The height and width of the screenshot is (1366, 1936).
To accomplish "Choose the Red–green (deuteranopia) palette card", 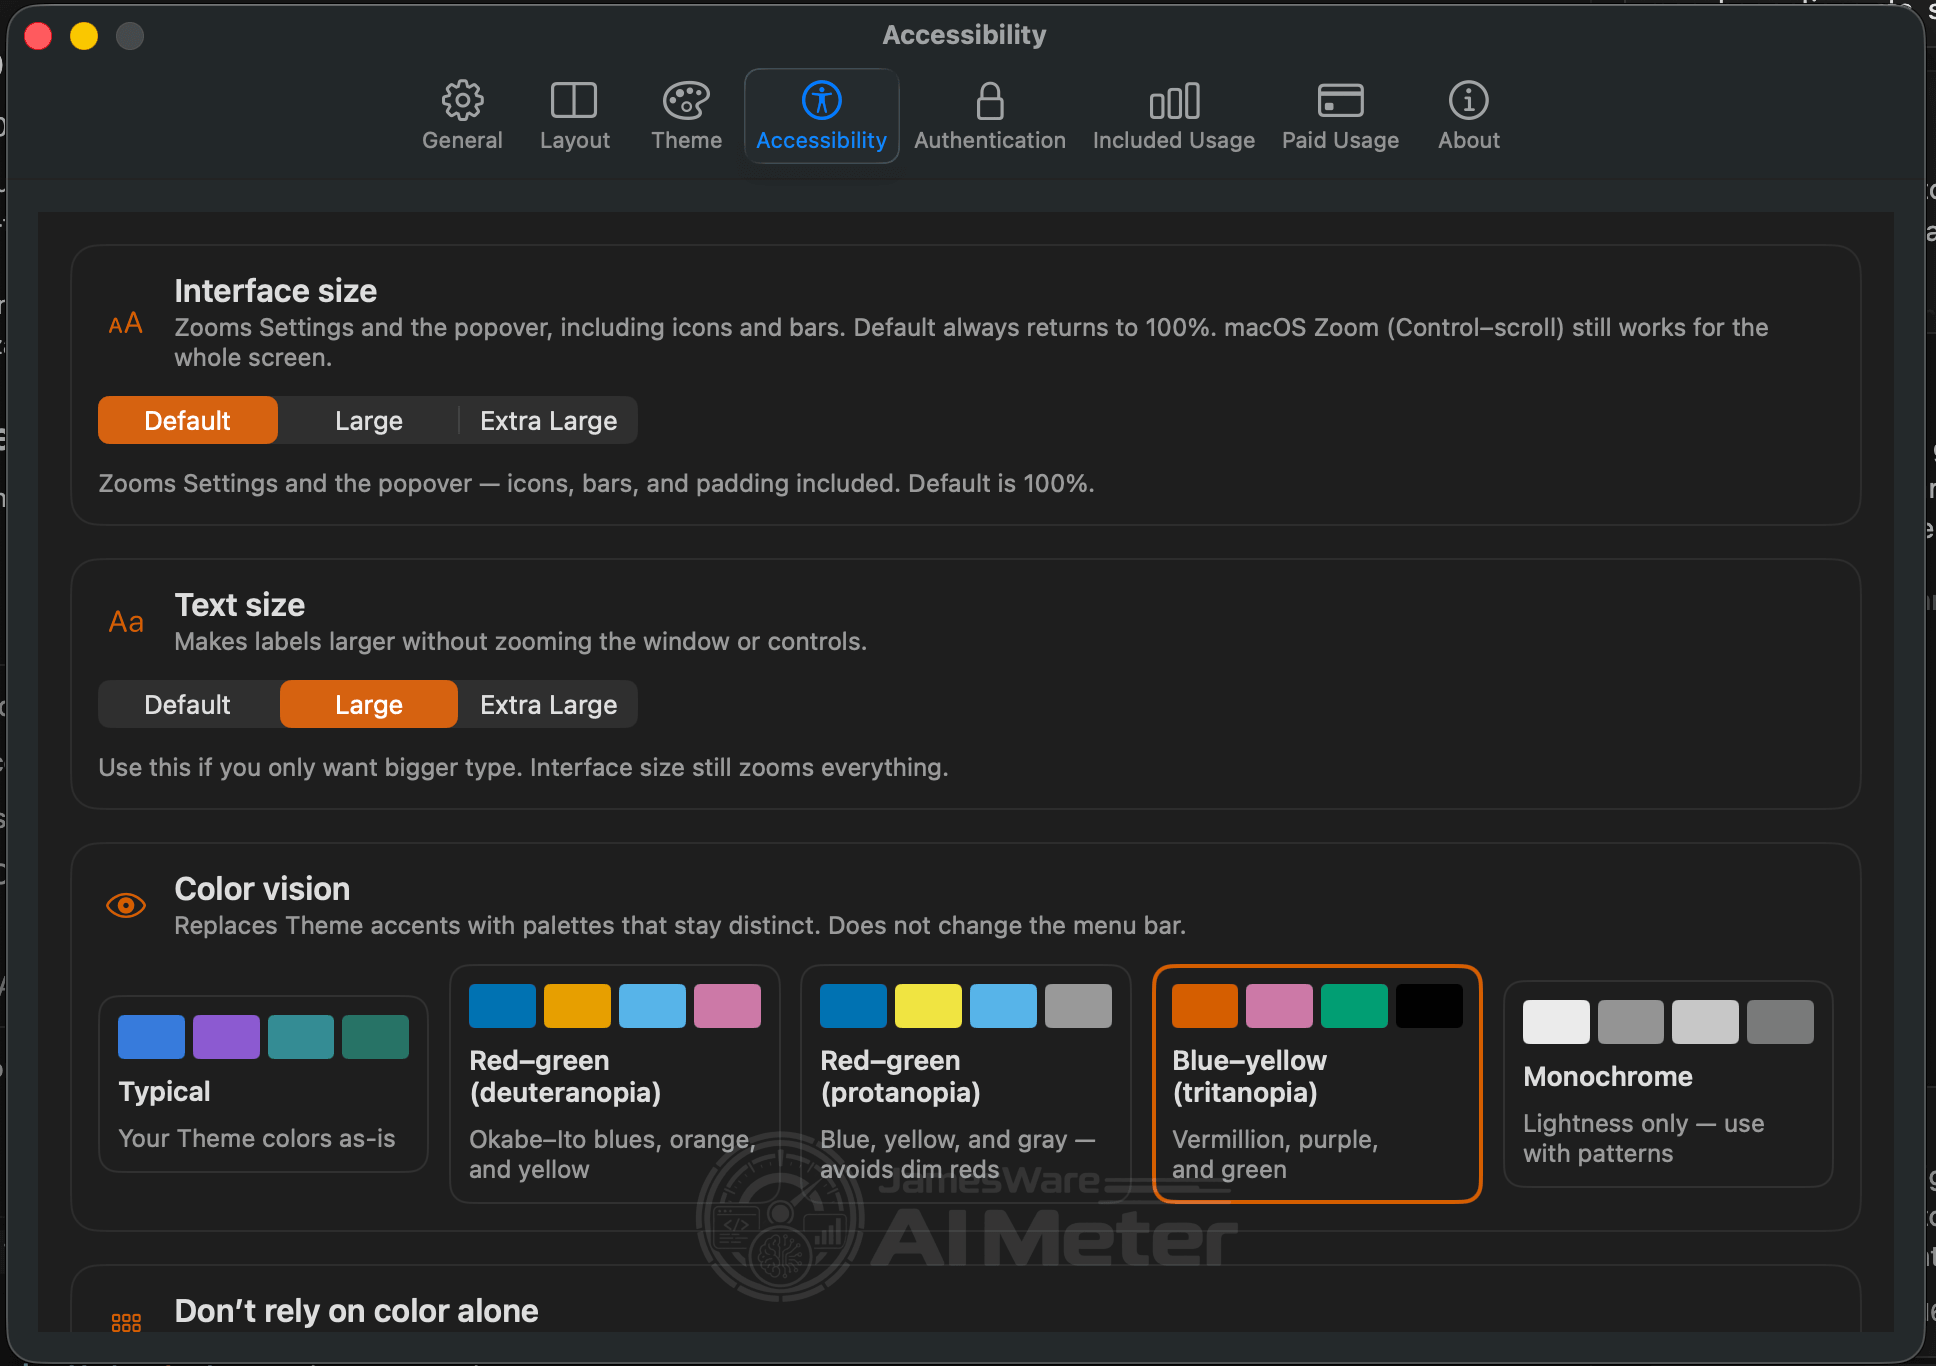I will pos(614,1084).
